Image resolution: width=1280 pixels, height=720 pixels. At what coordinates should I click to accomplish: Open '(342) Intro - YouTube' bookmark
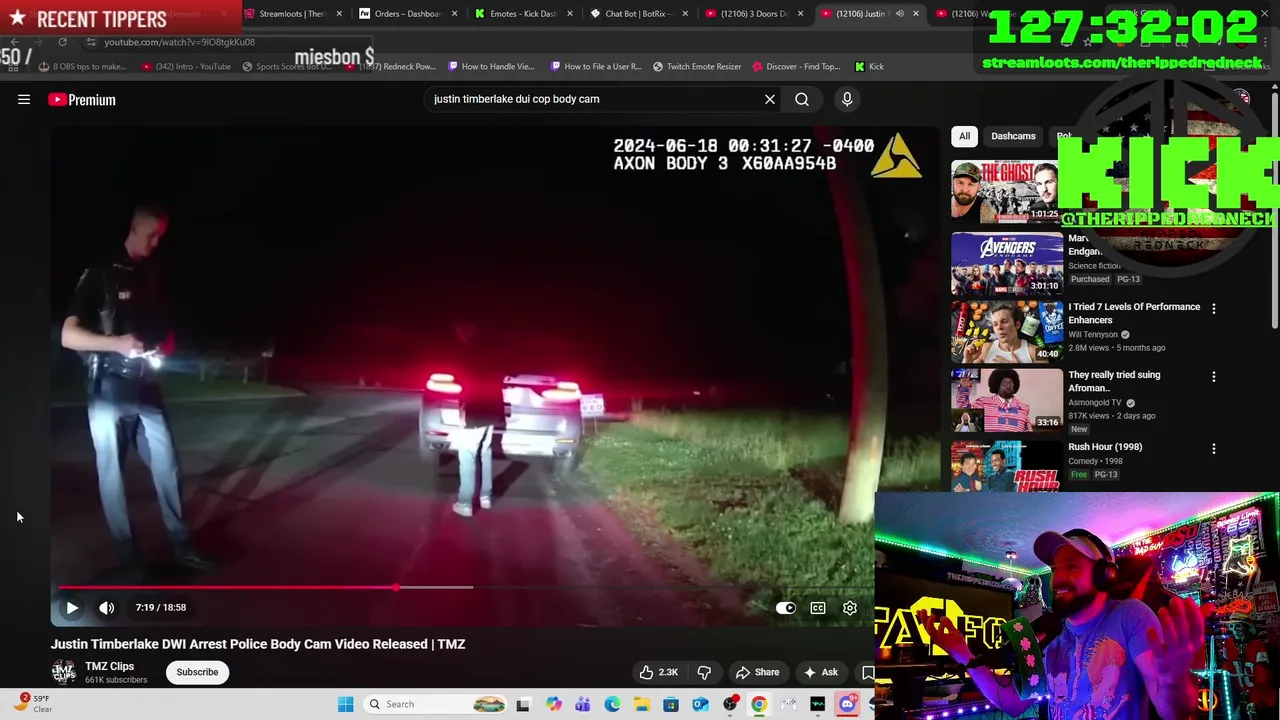click(187, 67)
